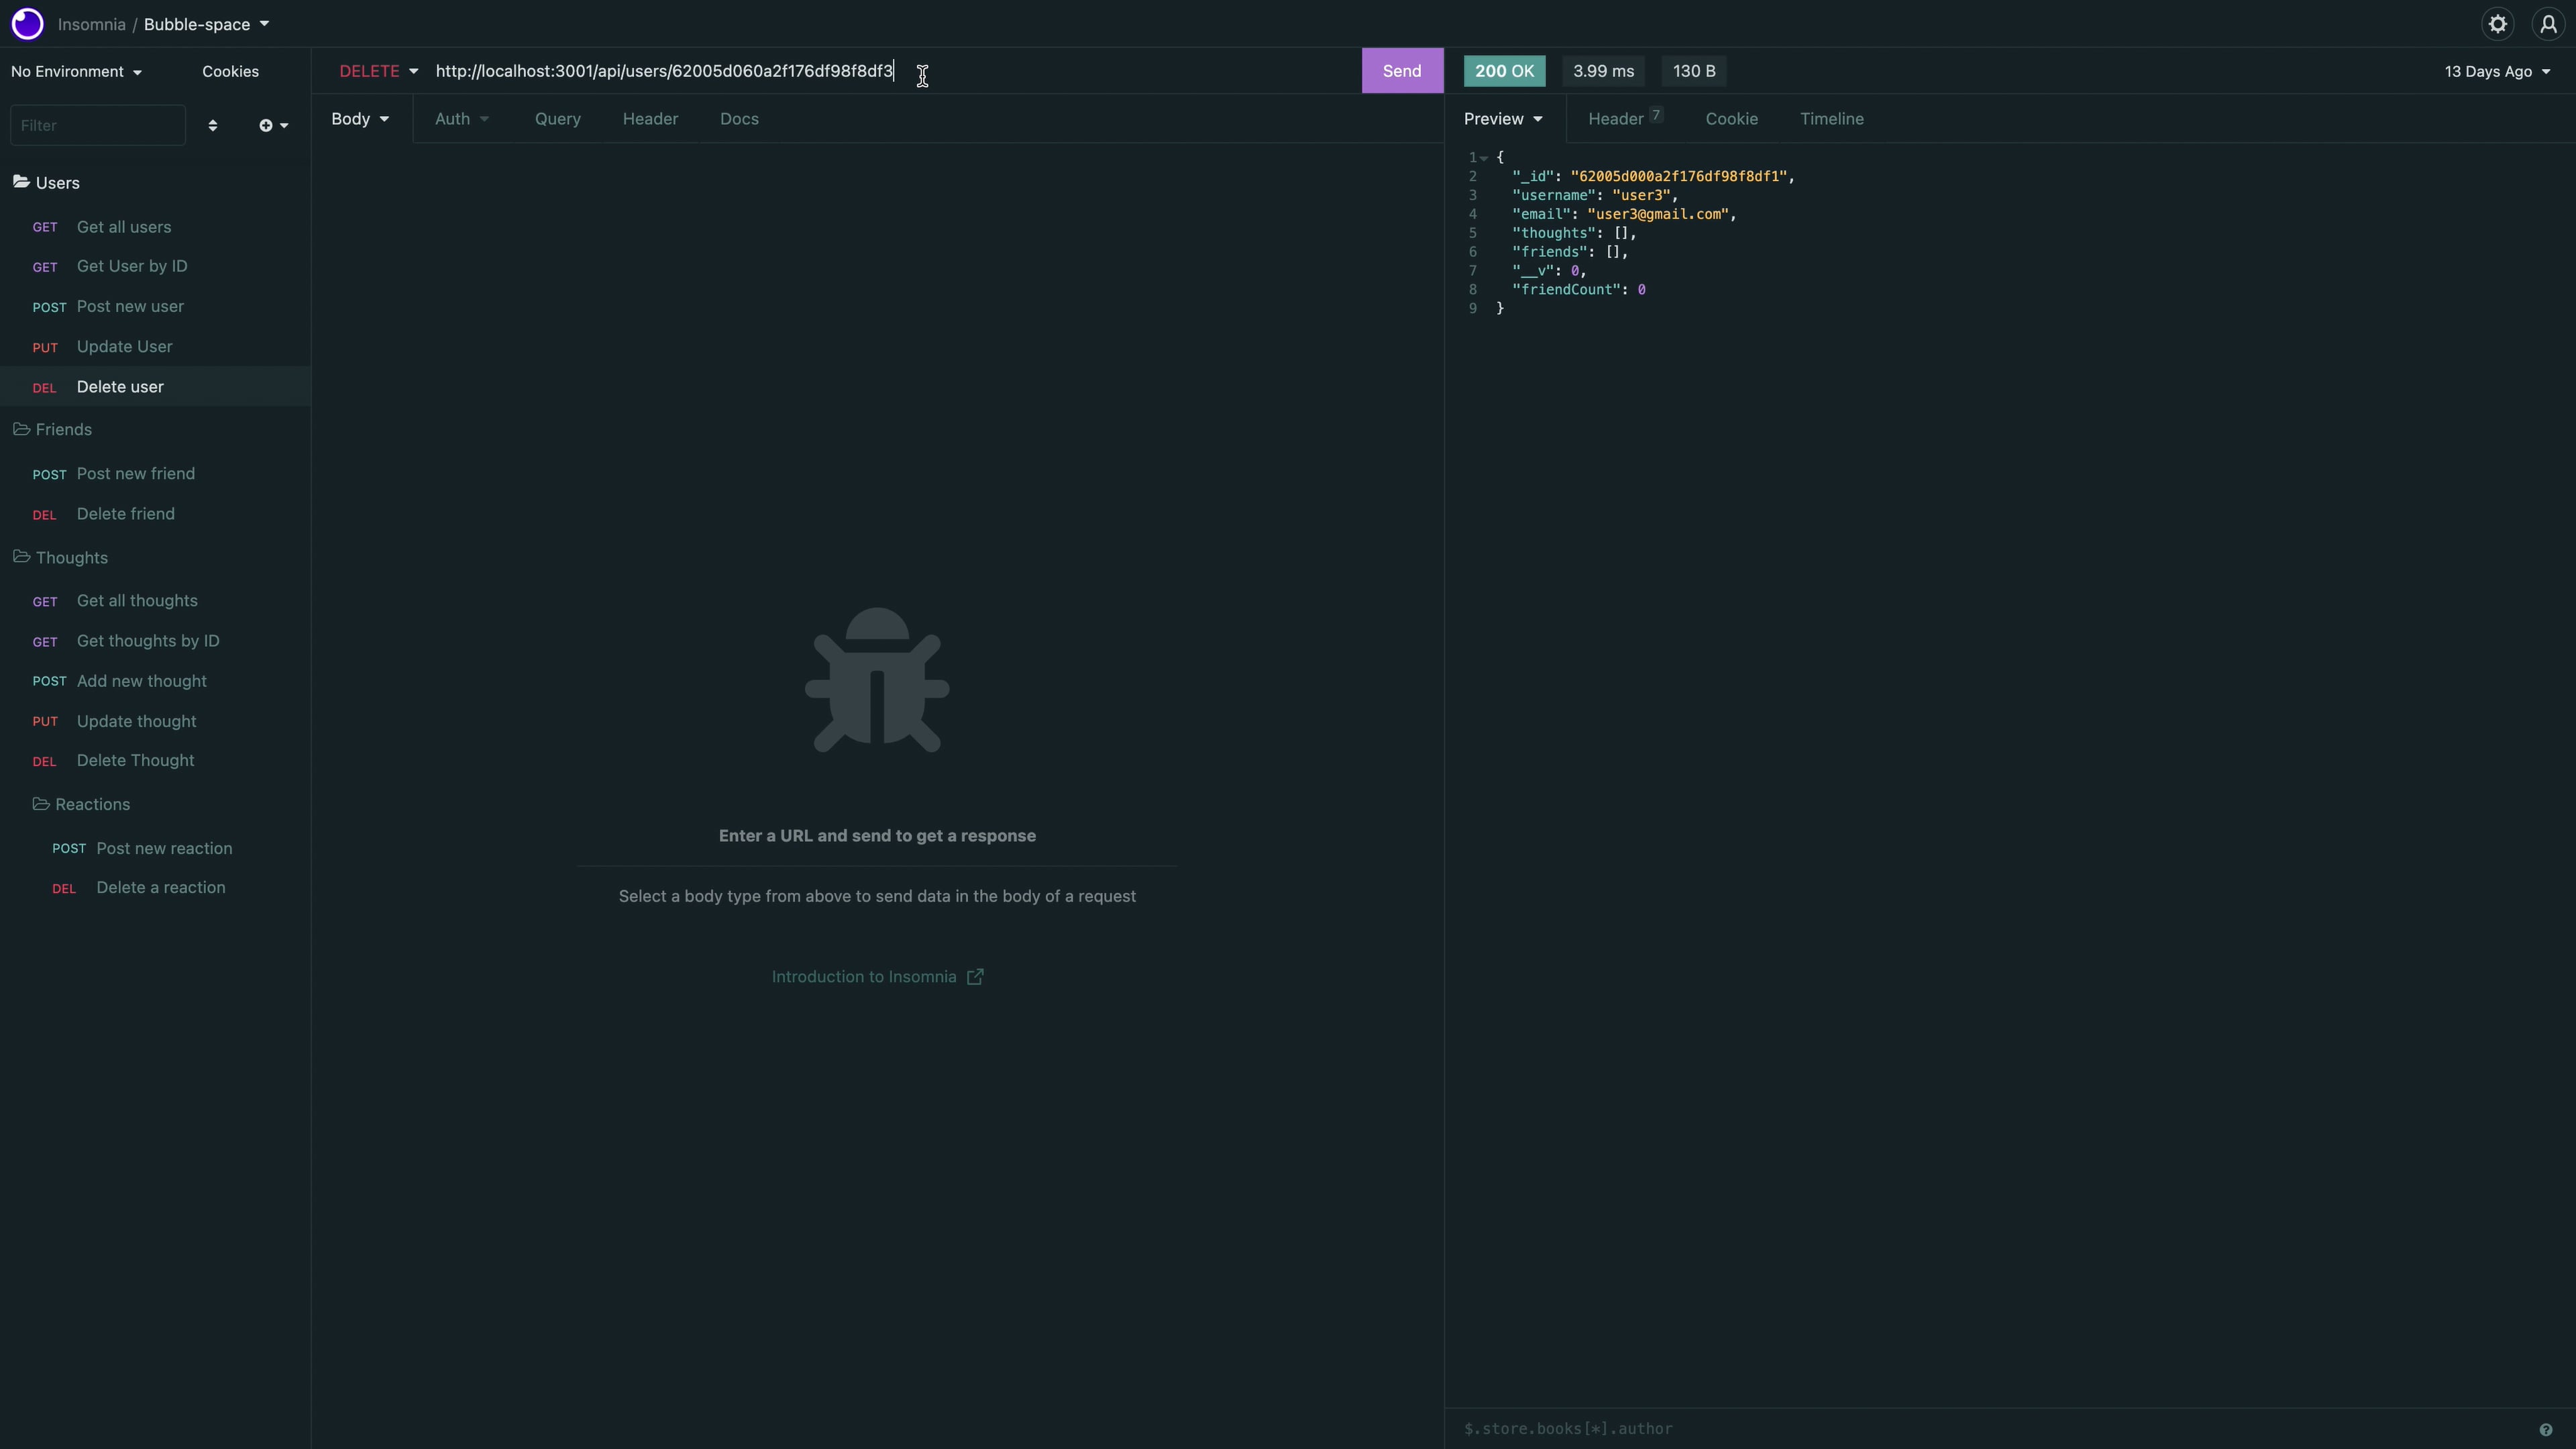This screenshot has height=1449, width=2576.
Task: Open the DELETE method dropdown
Action: (x=378, y=71)
